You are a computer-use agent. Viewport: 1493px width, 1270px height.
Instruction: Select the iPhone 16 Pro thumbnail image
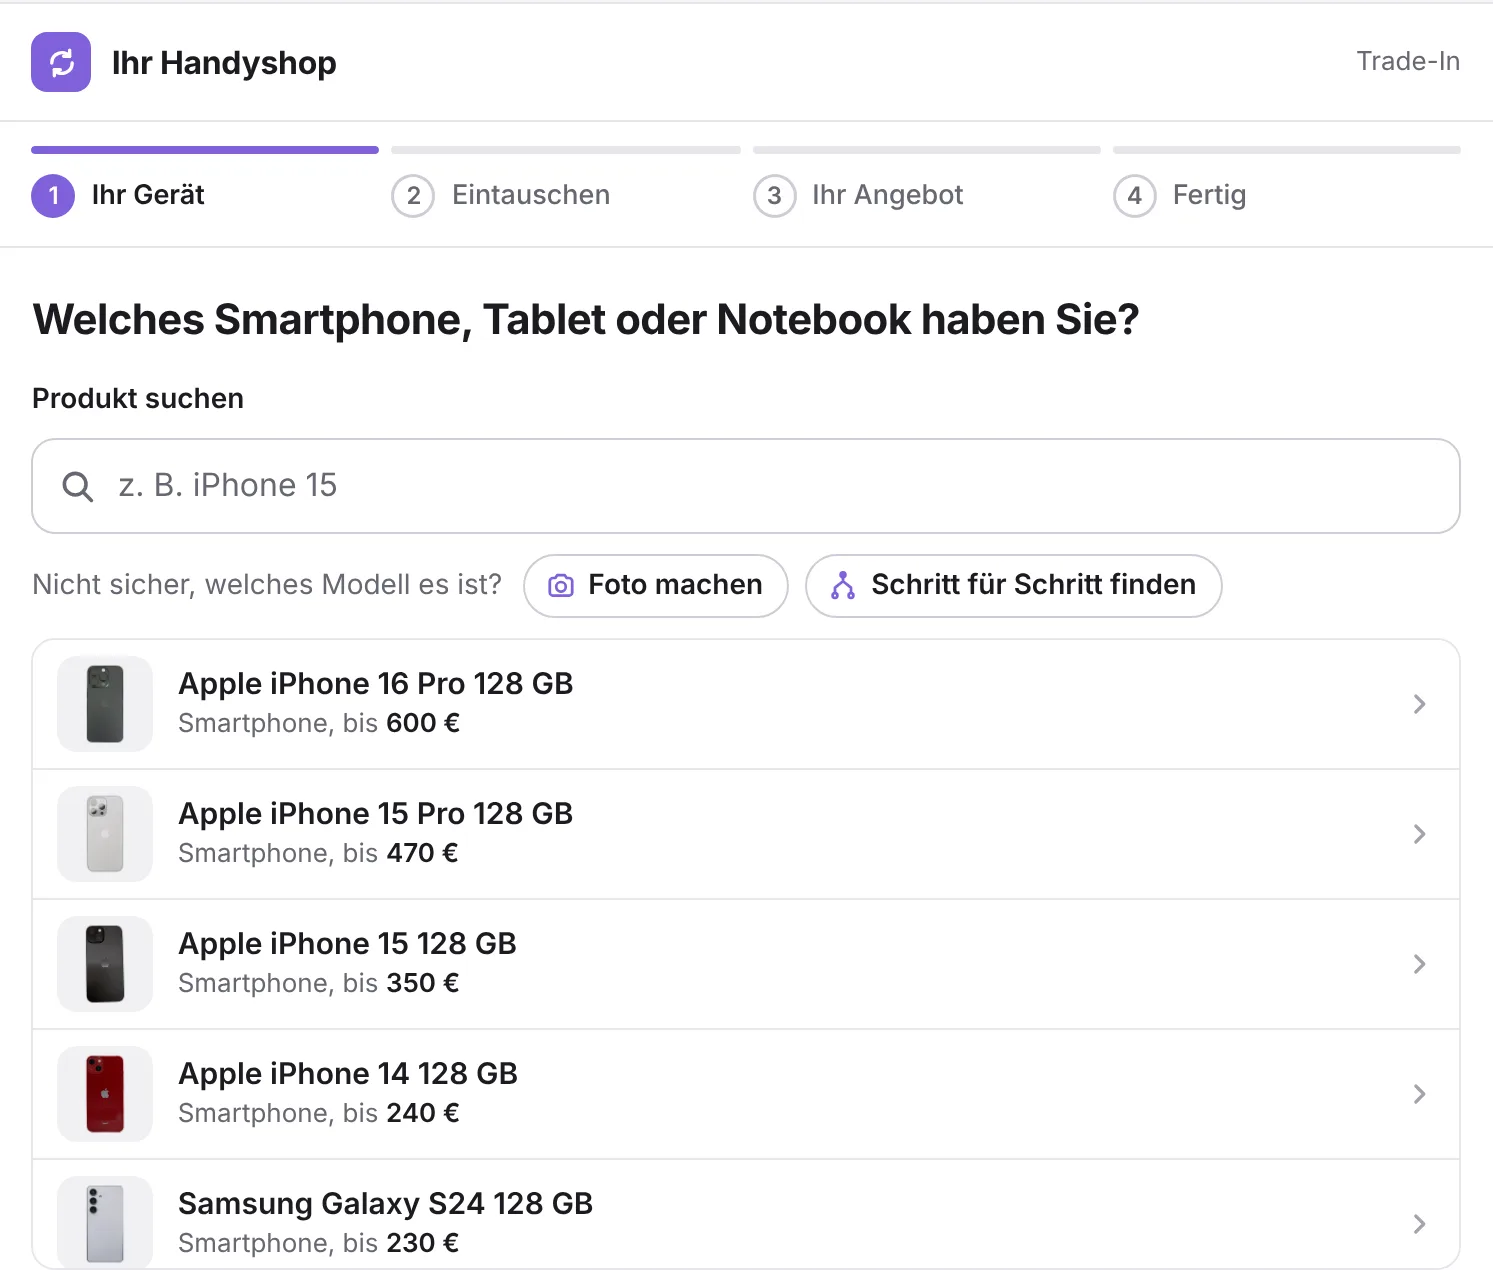coord(105,704)
